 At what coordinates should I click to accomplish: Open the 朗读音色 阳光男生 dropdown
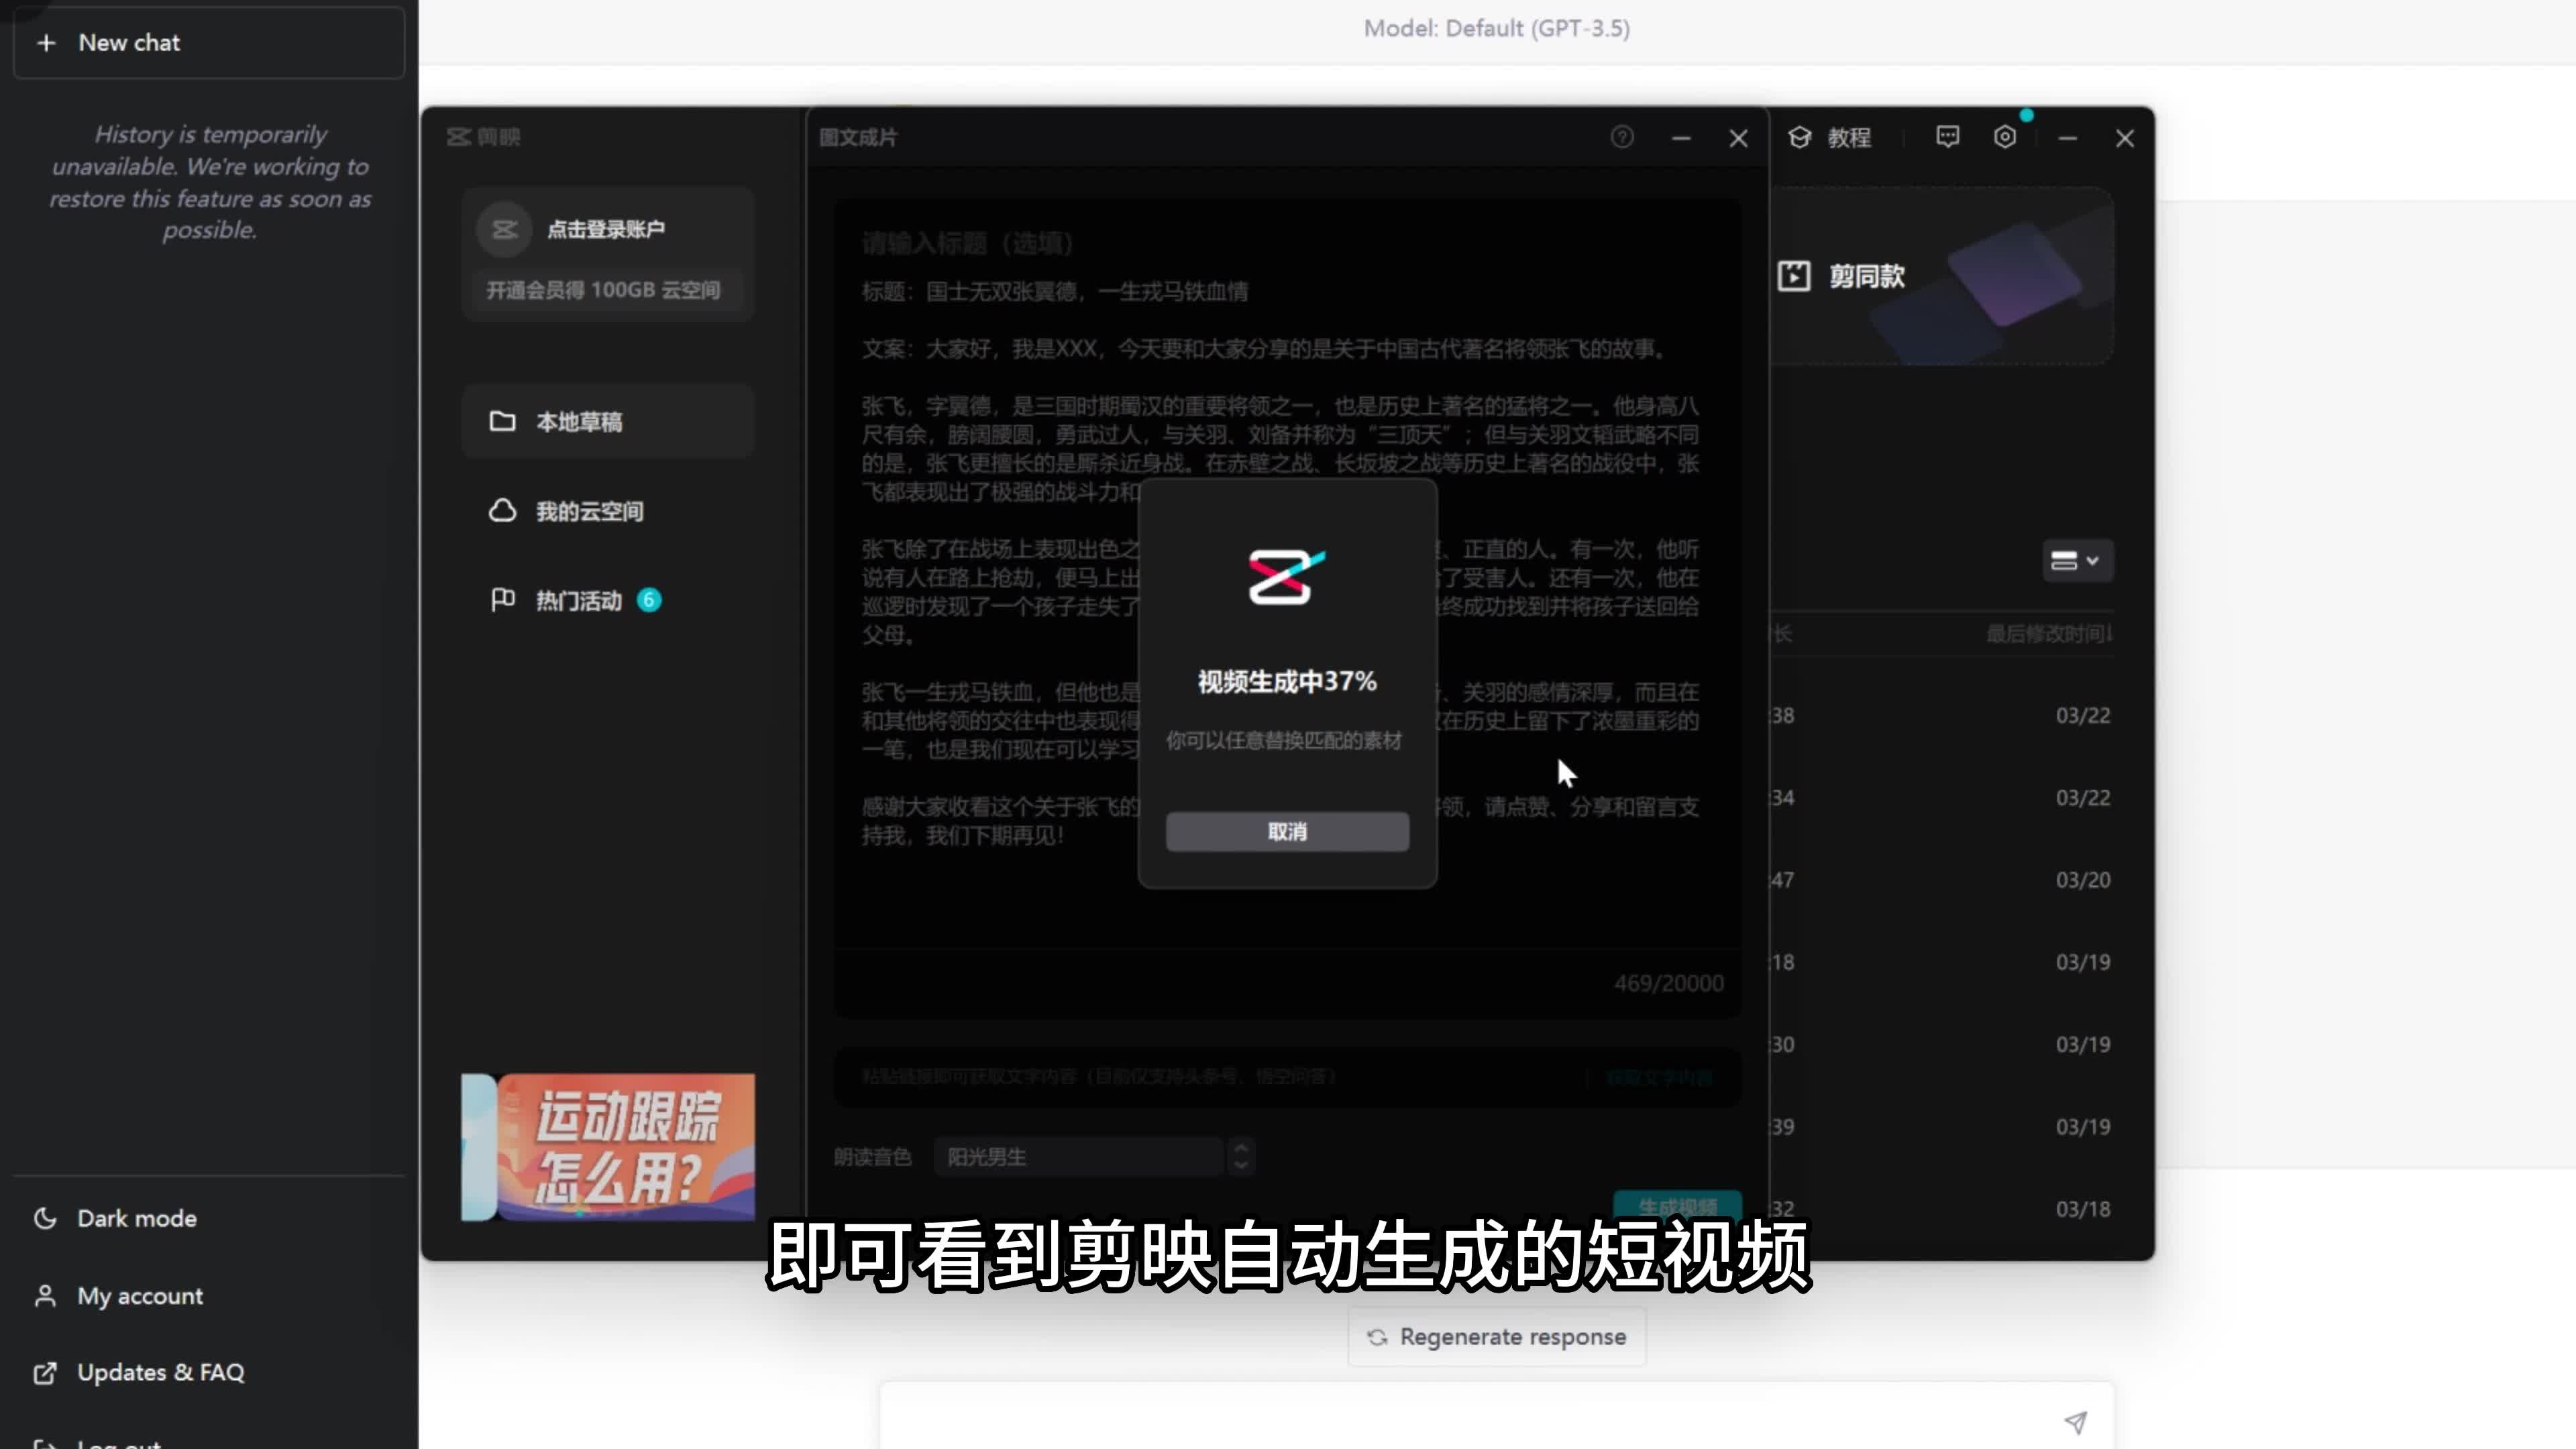1078,1157
